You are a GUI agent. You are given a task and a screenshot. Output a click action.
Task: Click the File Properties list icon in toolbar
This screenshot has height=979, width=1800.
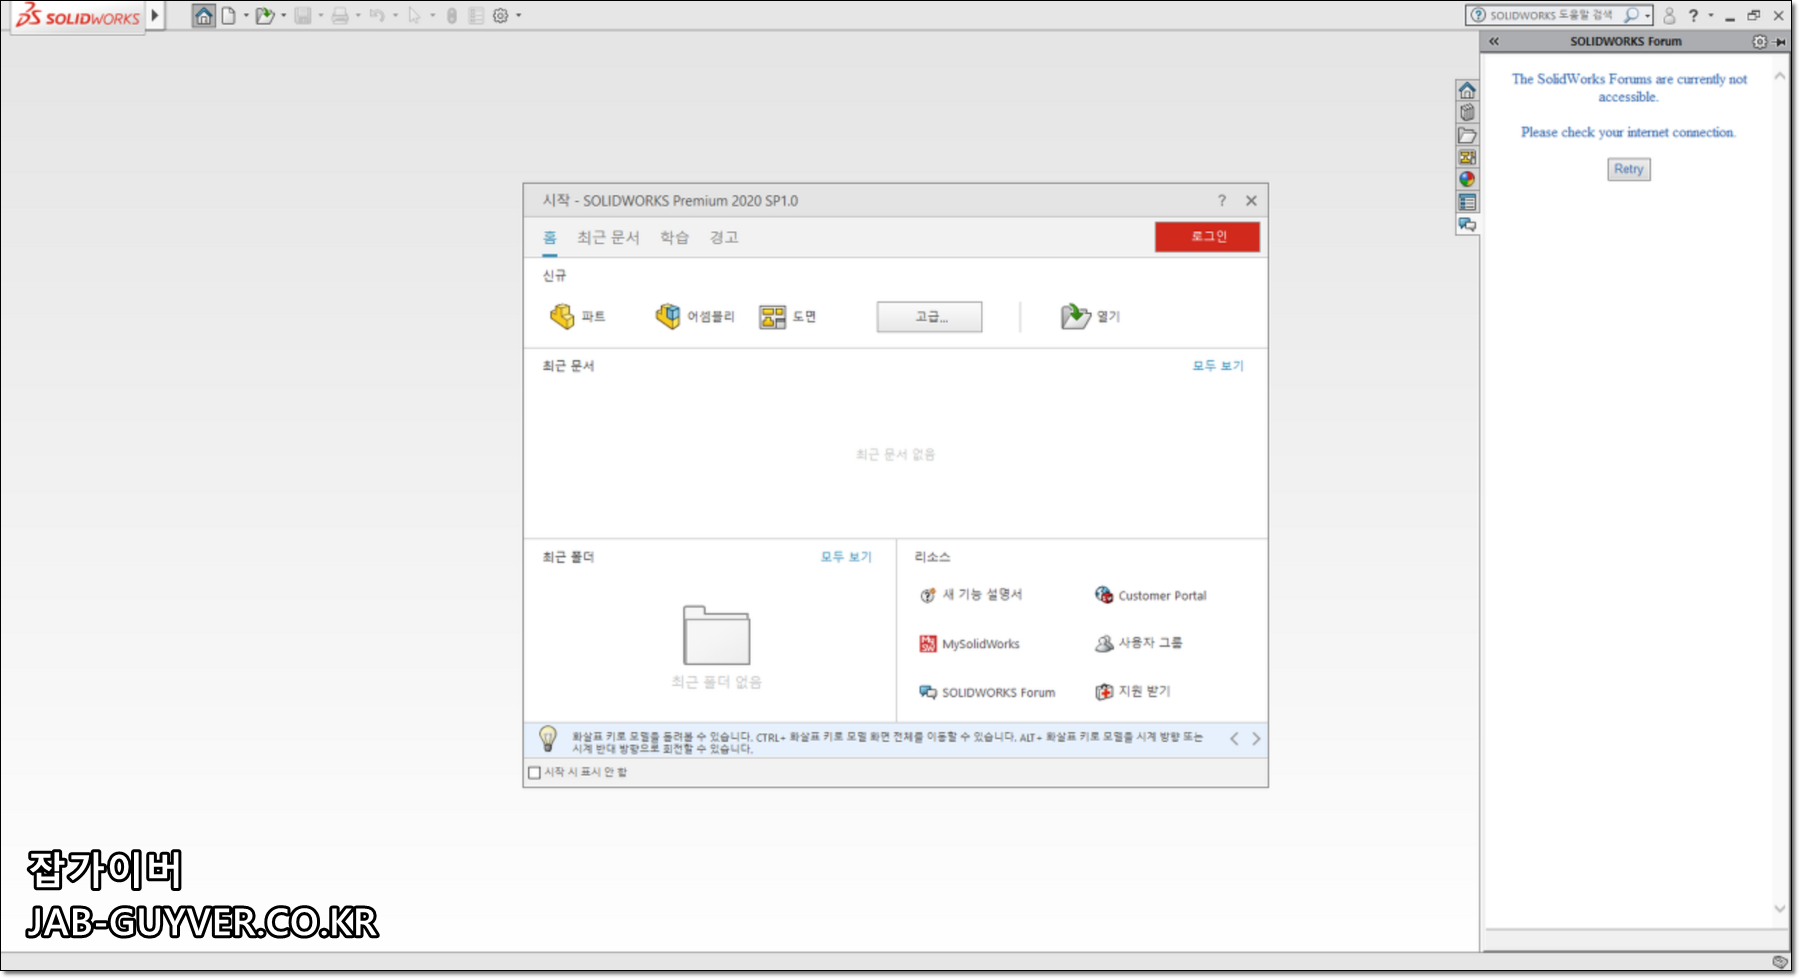pyautogui.click(x=476, y=16)
